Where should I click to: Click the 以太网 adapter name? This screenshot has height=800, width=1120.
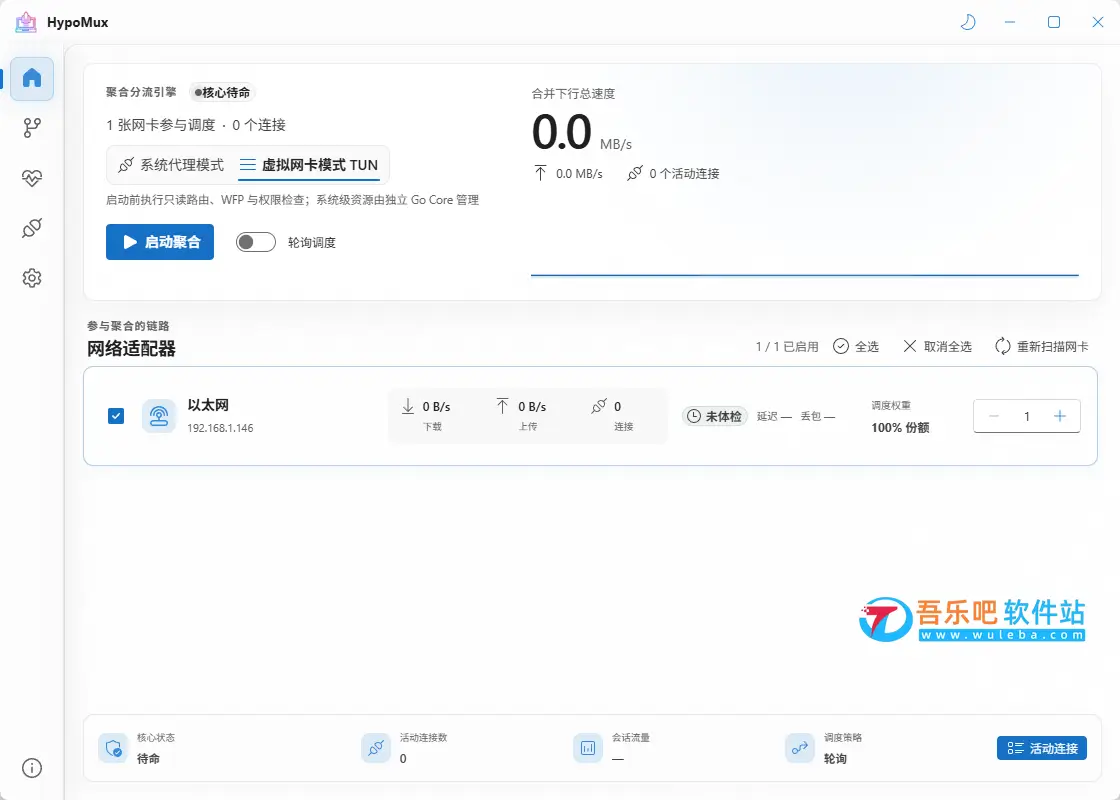tap(208, 405)
